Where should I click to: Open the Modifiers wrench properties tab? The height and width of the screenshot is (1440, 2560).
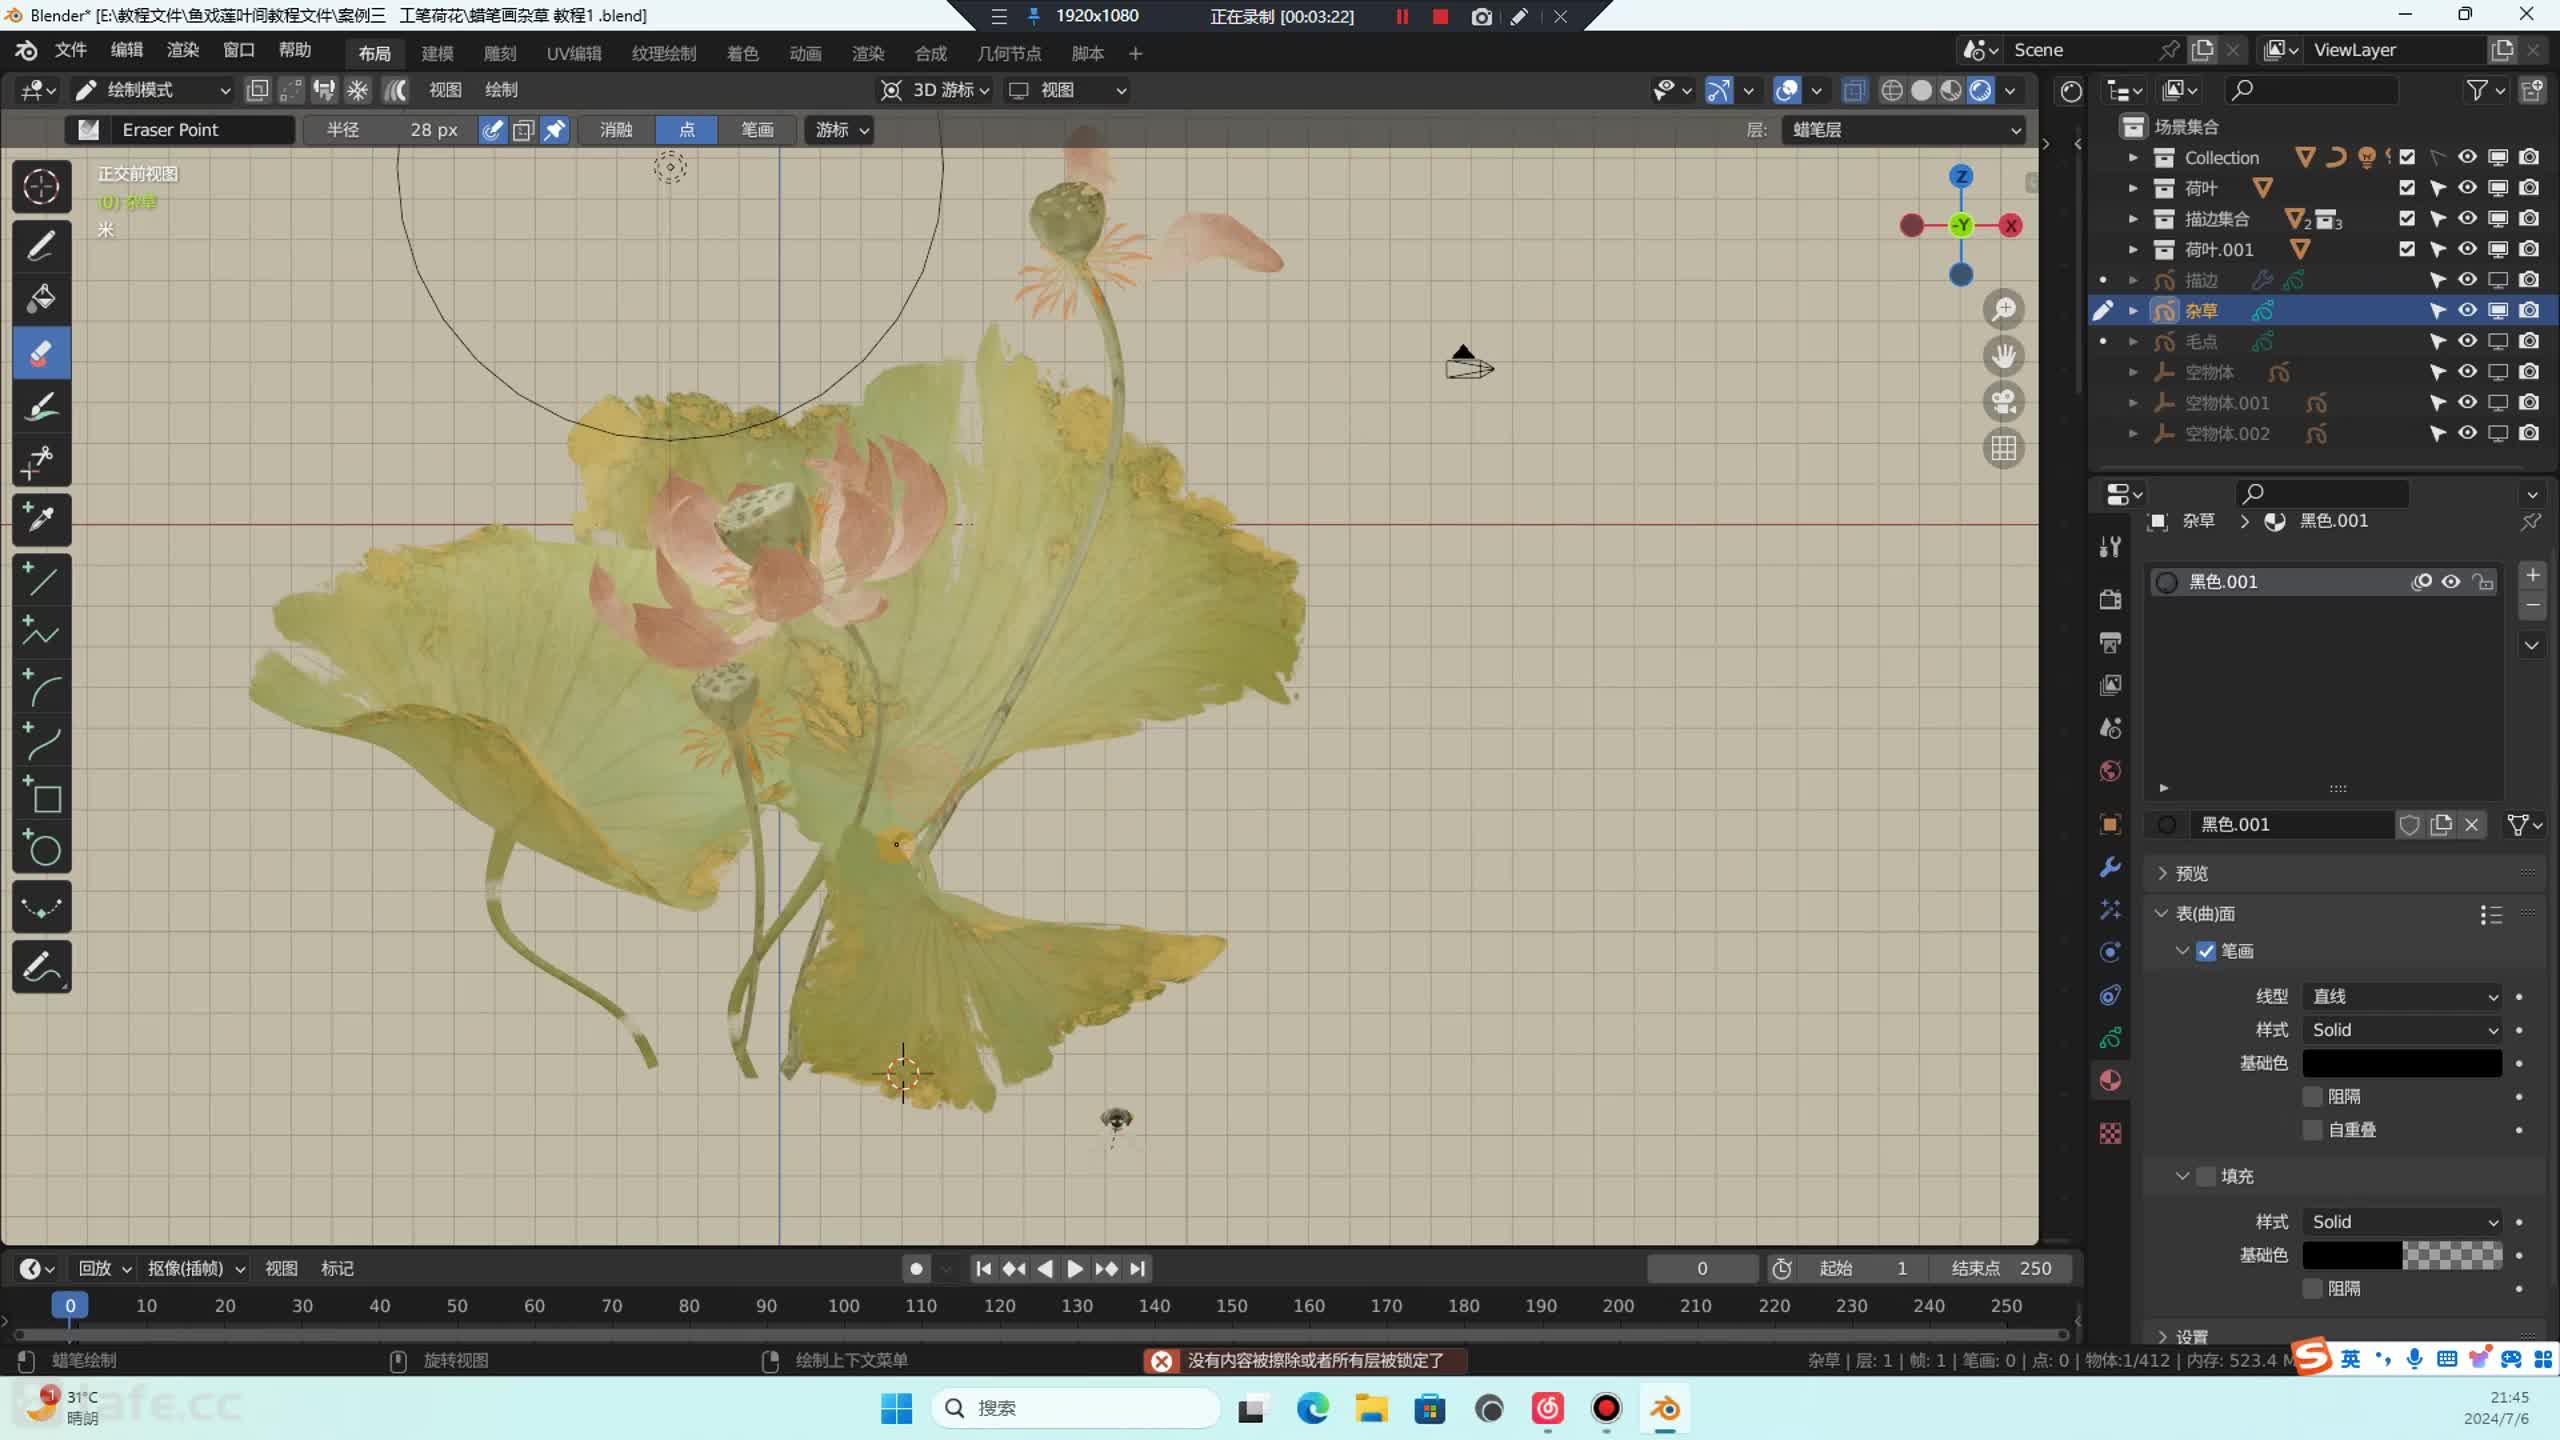(2110, 867)
